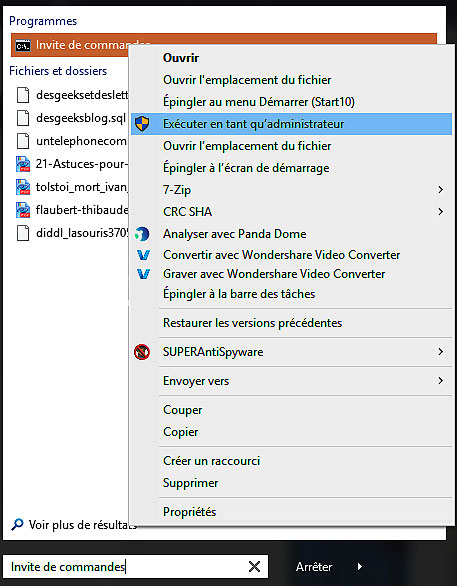Click the Arrêter shutdown button
This screenshot has height=586, width=457.
314,567
